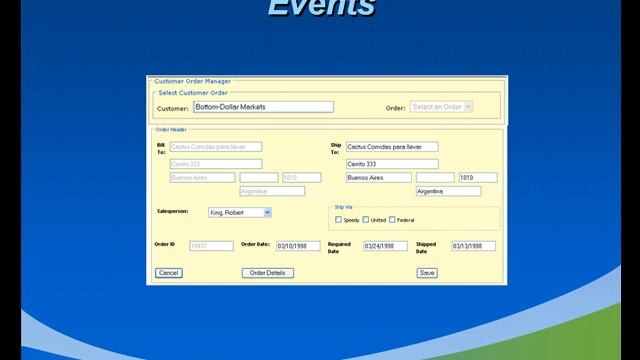Click the Events slide heading
Screen dimensions: 640x360
click(321, 7)
